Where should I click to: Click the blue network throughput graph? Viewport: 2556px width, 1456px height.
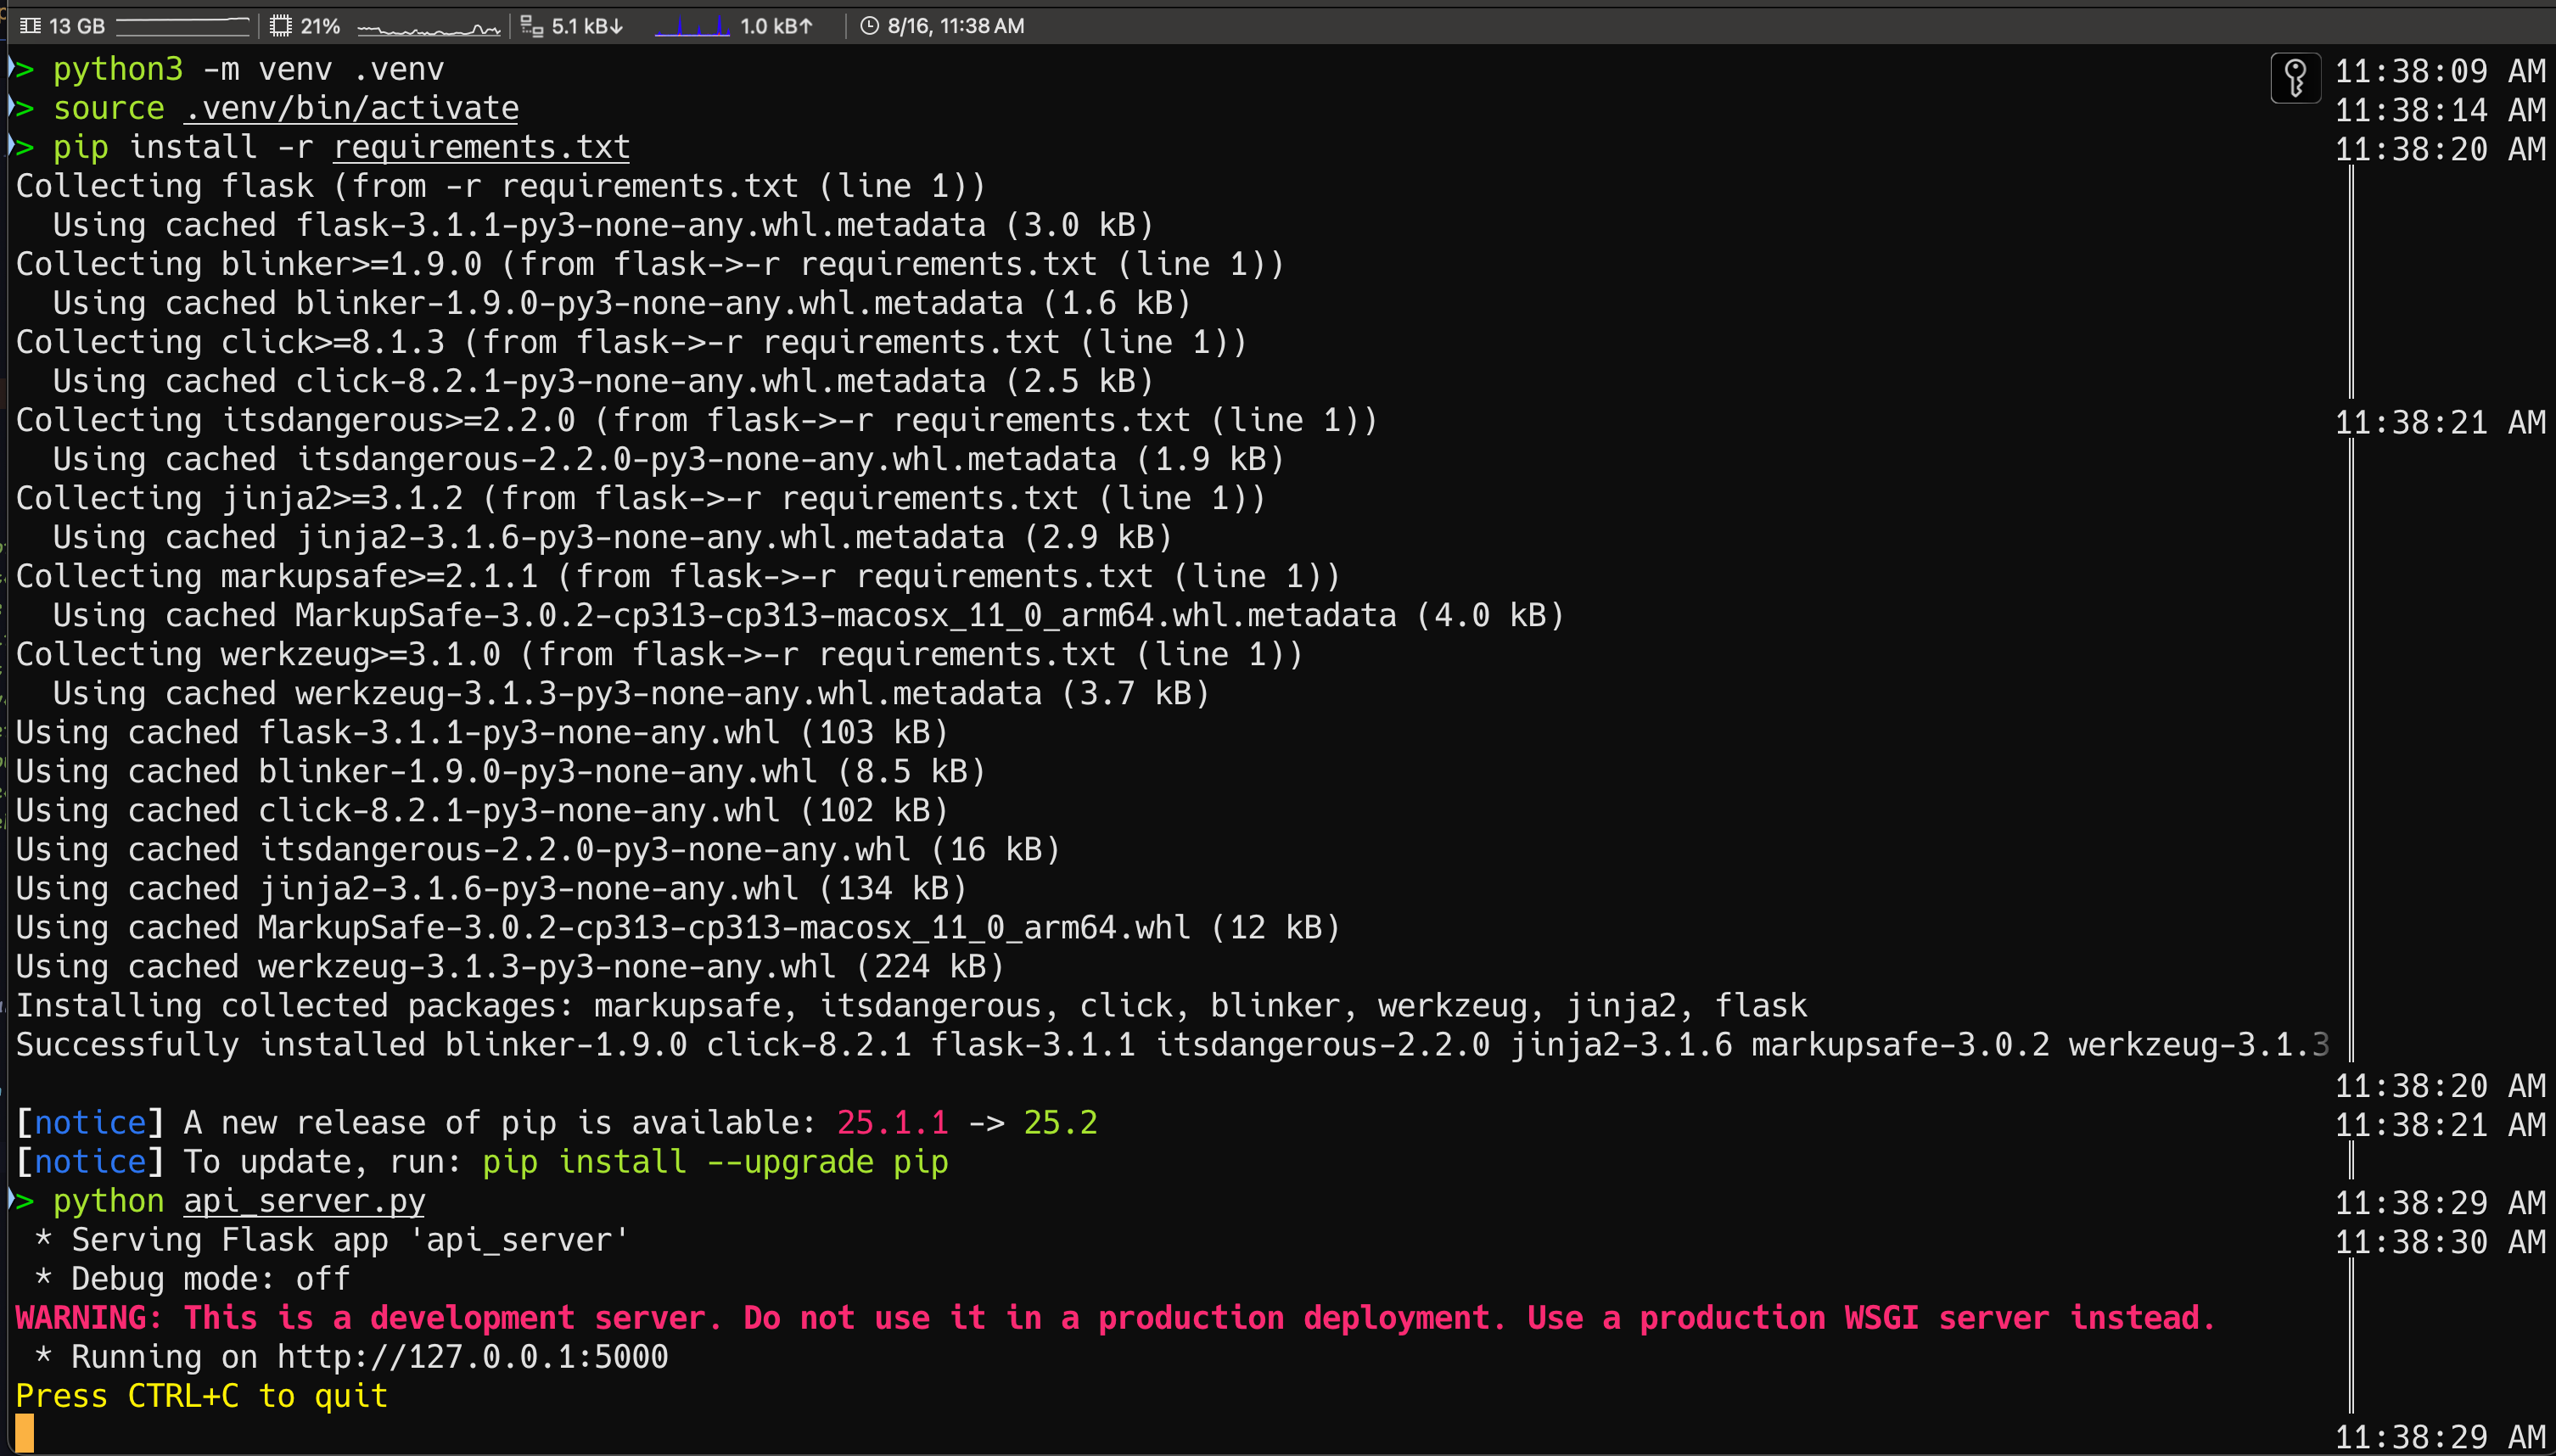click(692, 26)
